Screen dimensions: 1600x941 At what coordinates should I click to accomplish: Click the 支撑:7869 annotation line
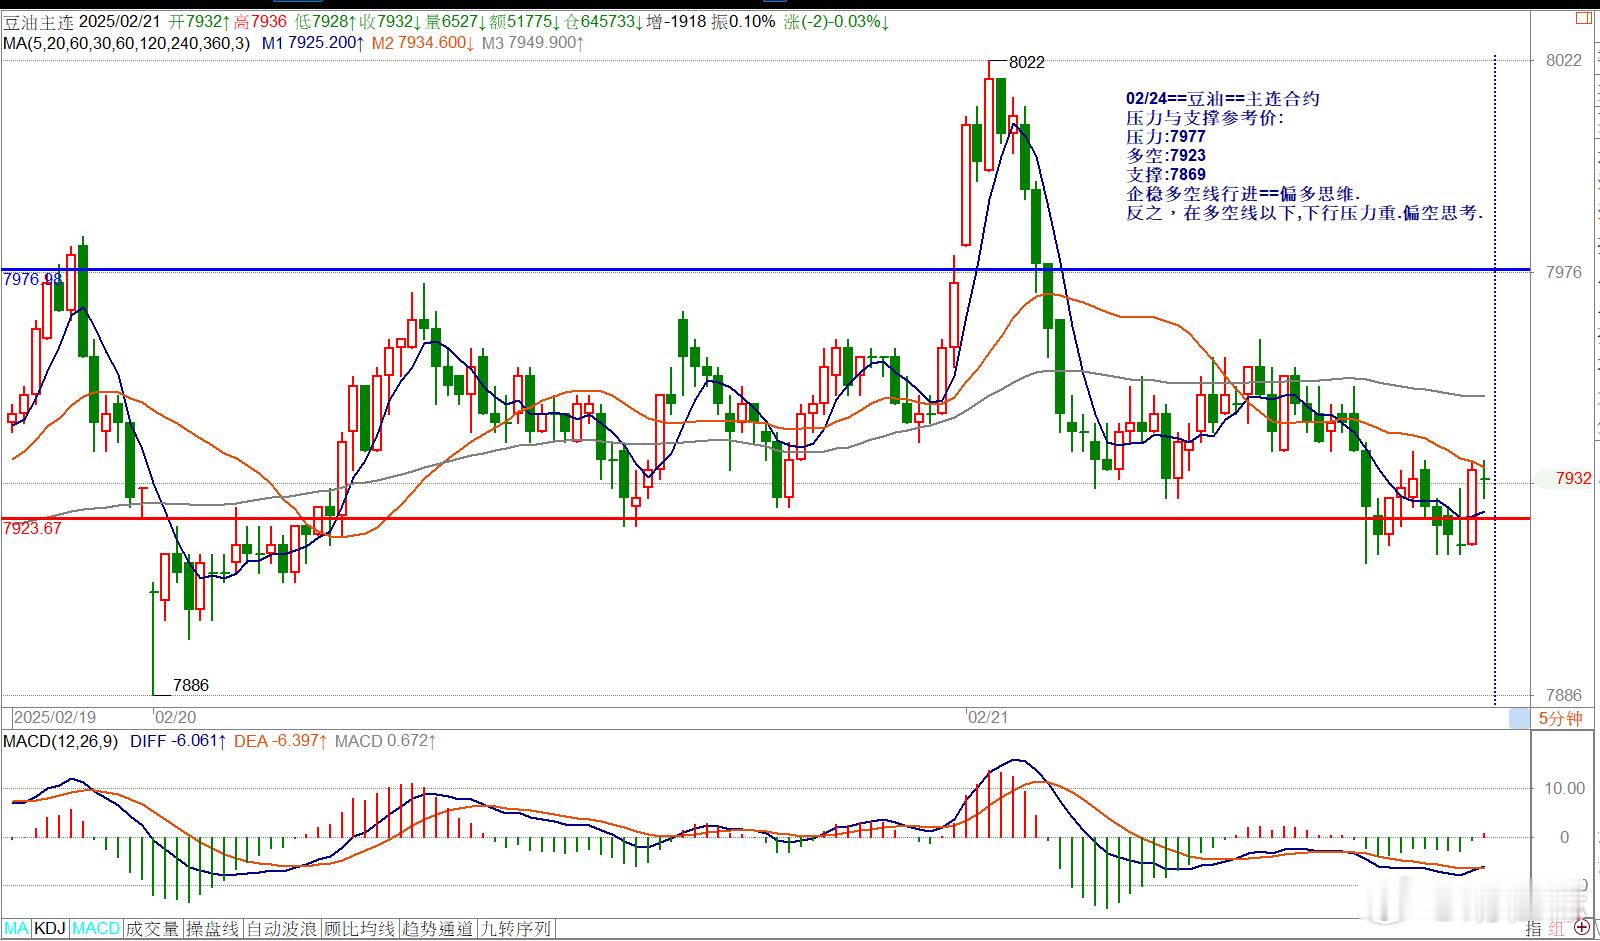pyautogui.click(x=1166, y=174)
